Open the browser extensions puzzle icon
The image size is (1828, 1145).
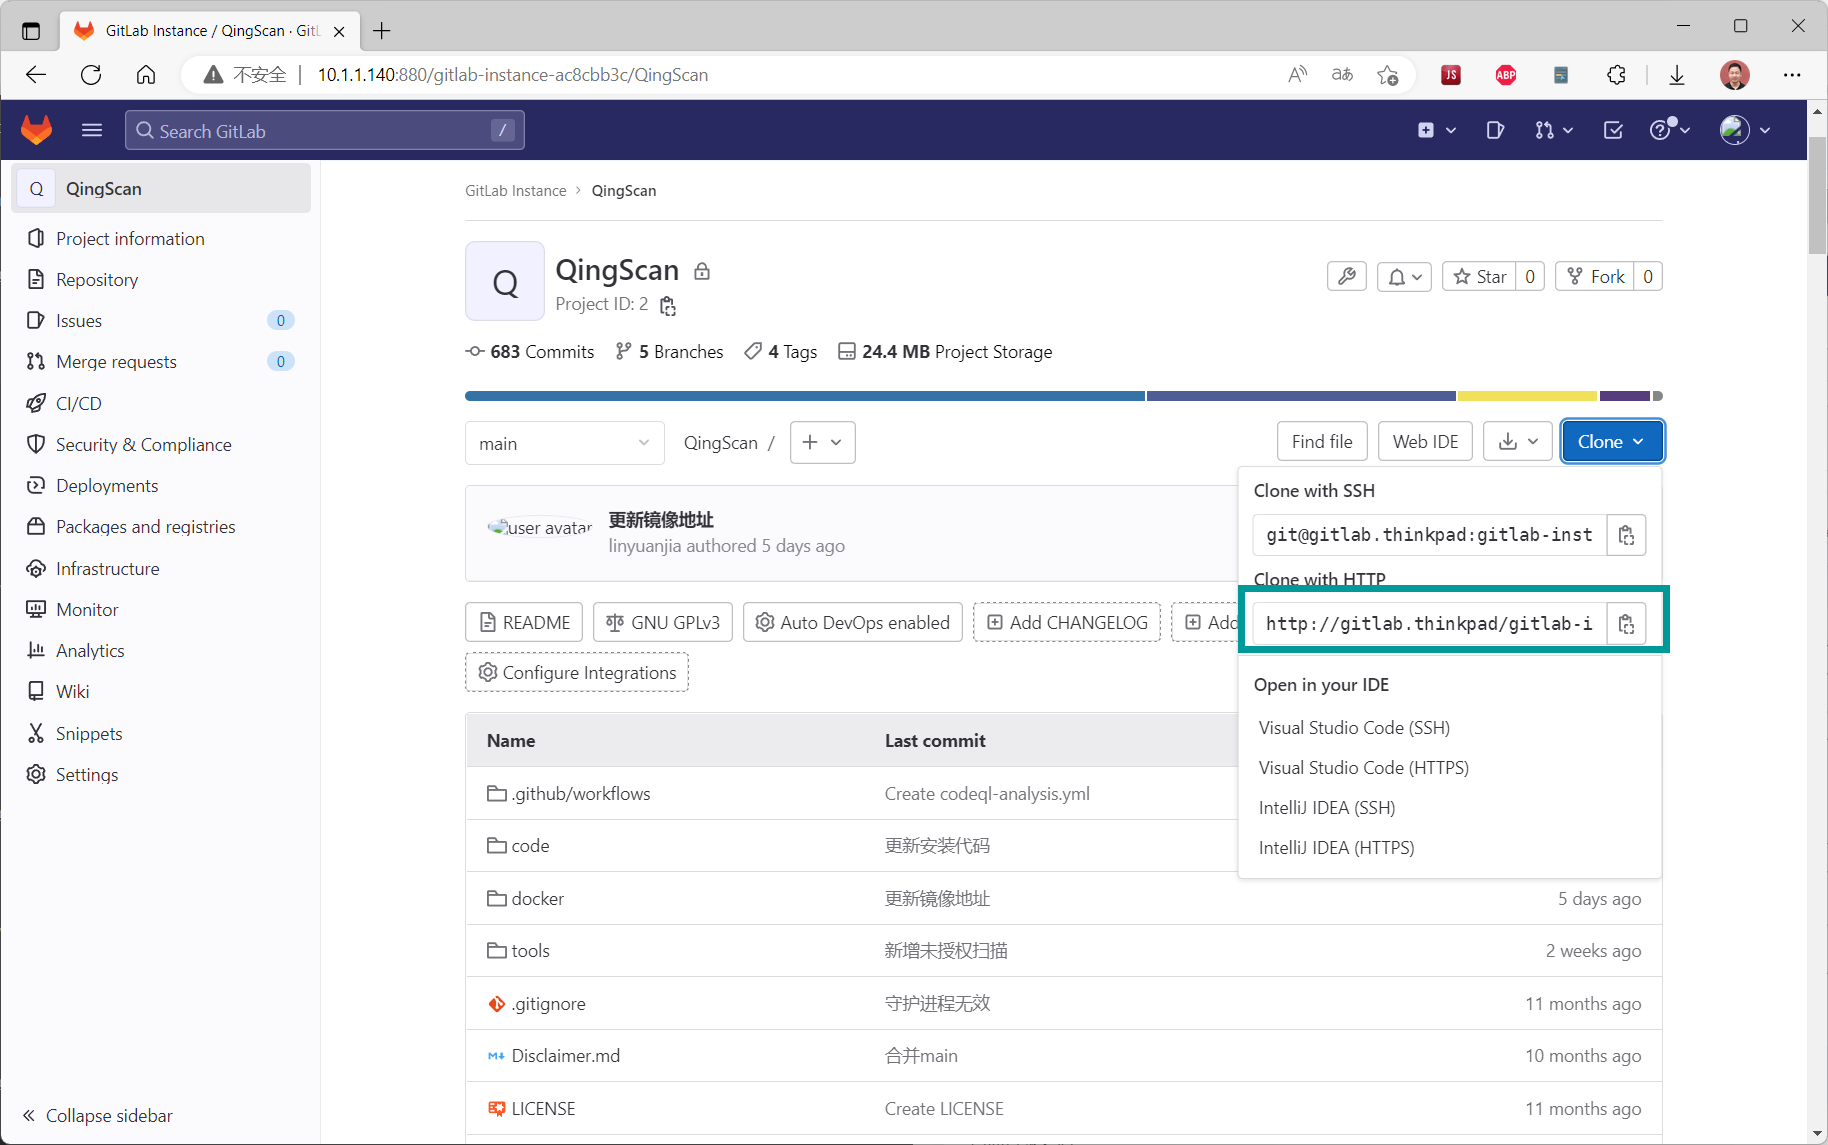(1616, 75)
